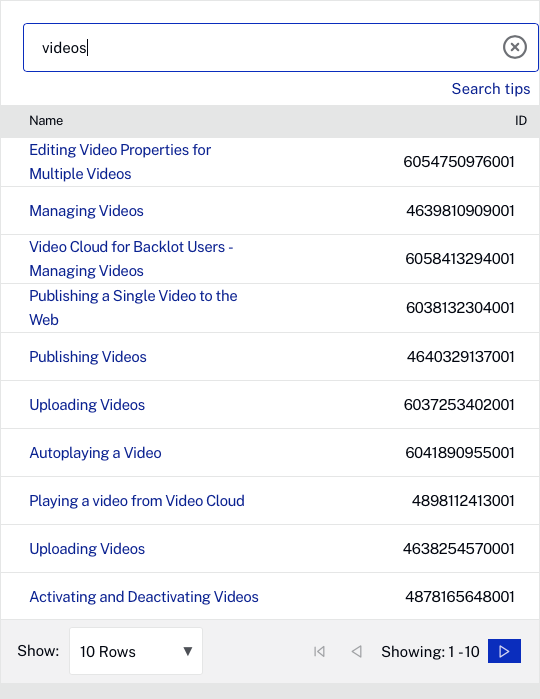Go to previous page arrow icon
The height and width of the screenshot is (699, 540).
click(356, 651)
